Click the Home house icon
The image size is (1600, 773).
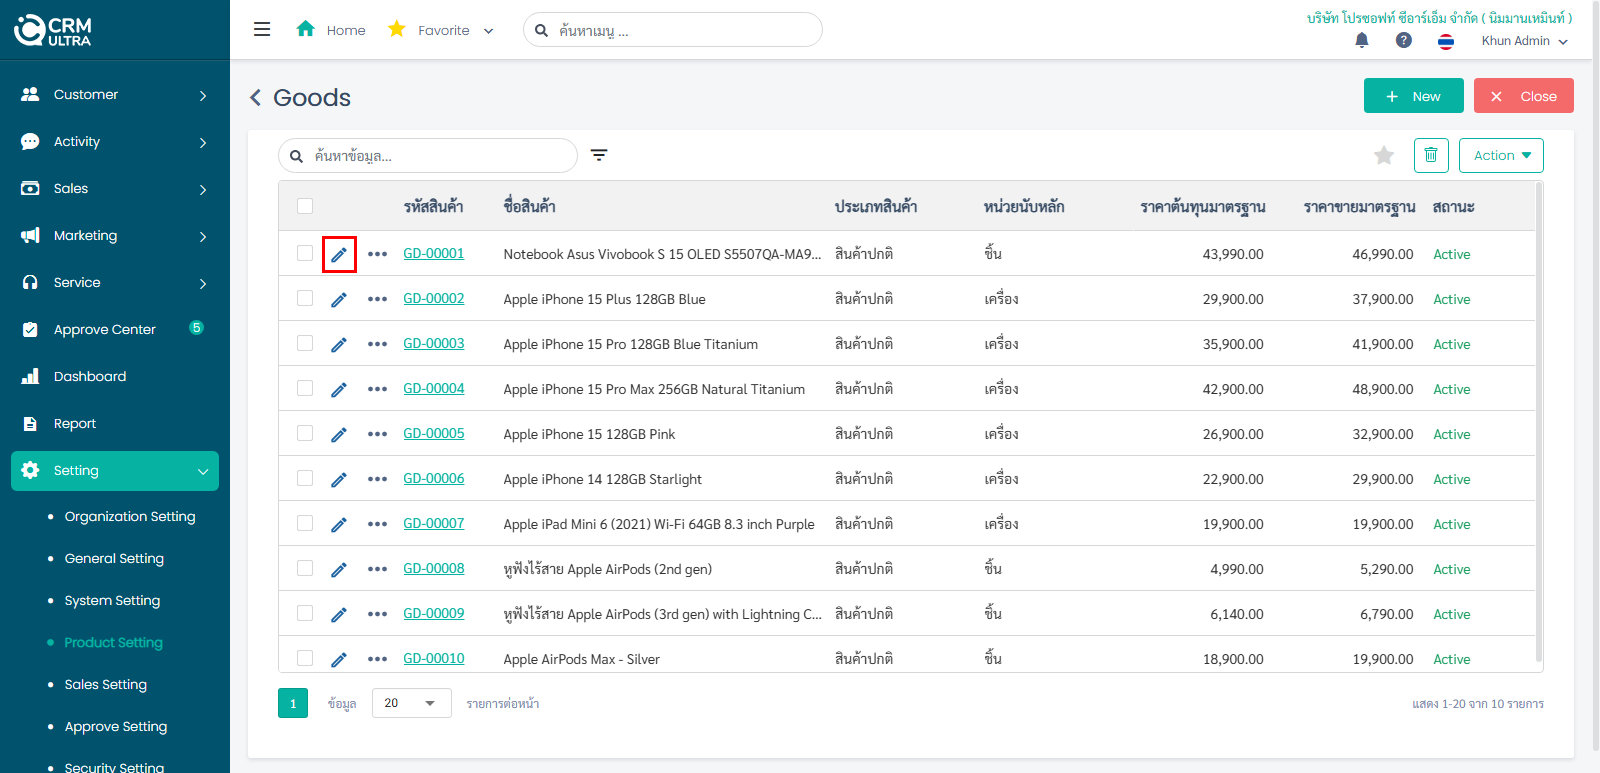tap(306, 29)
